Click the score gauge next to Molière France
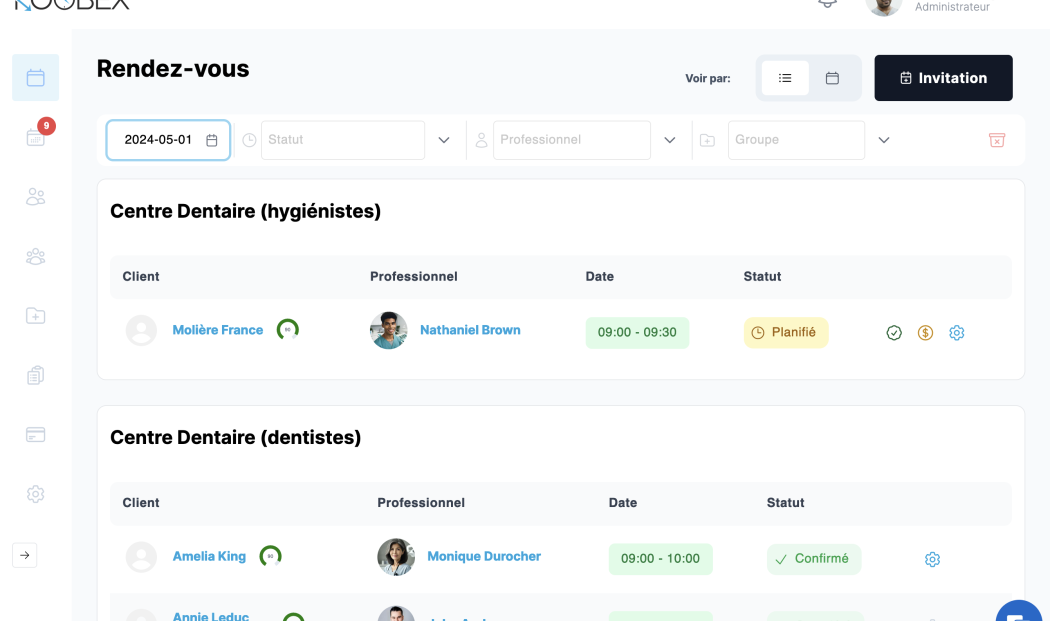The height and width of the screenshot is (621, 1050). (288, 330)
